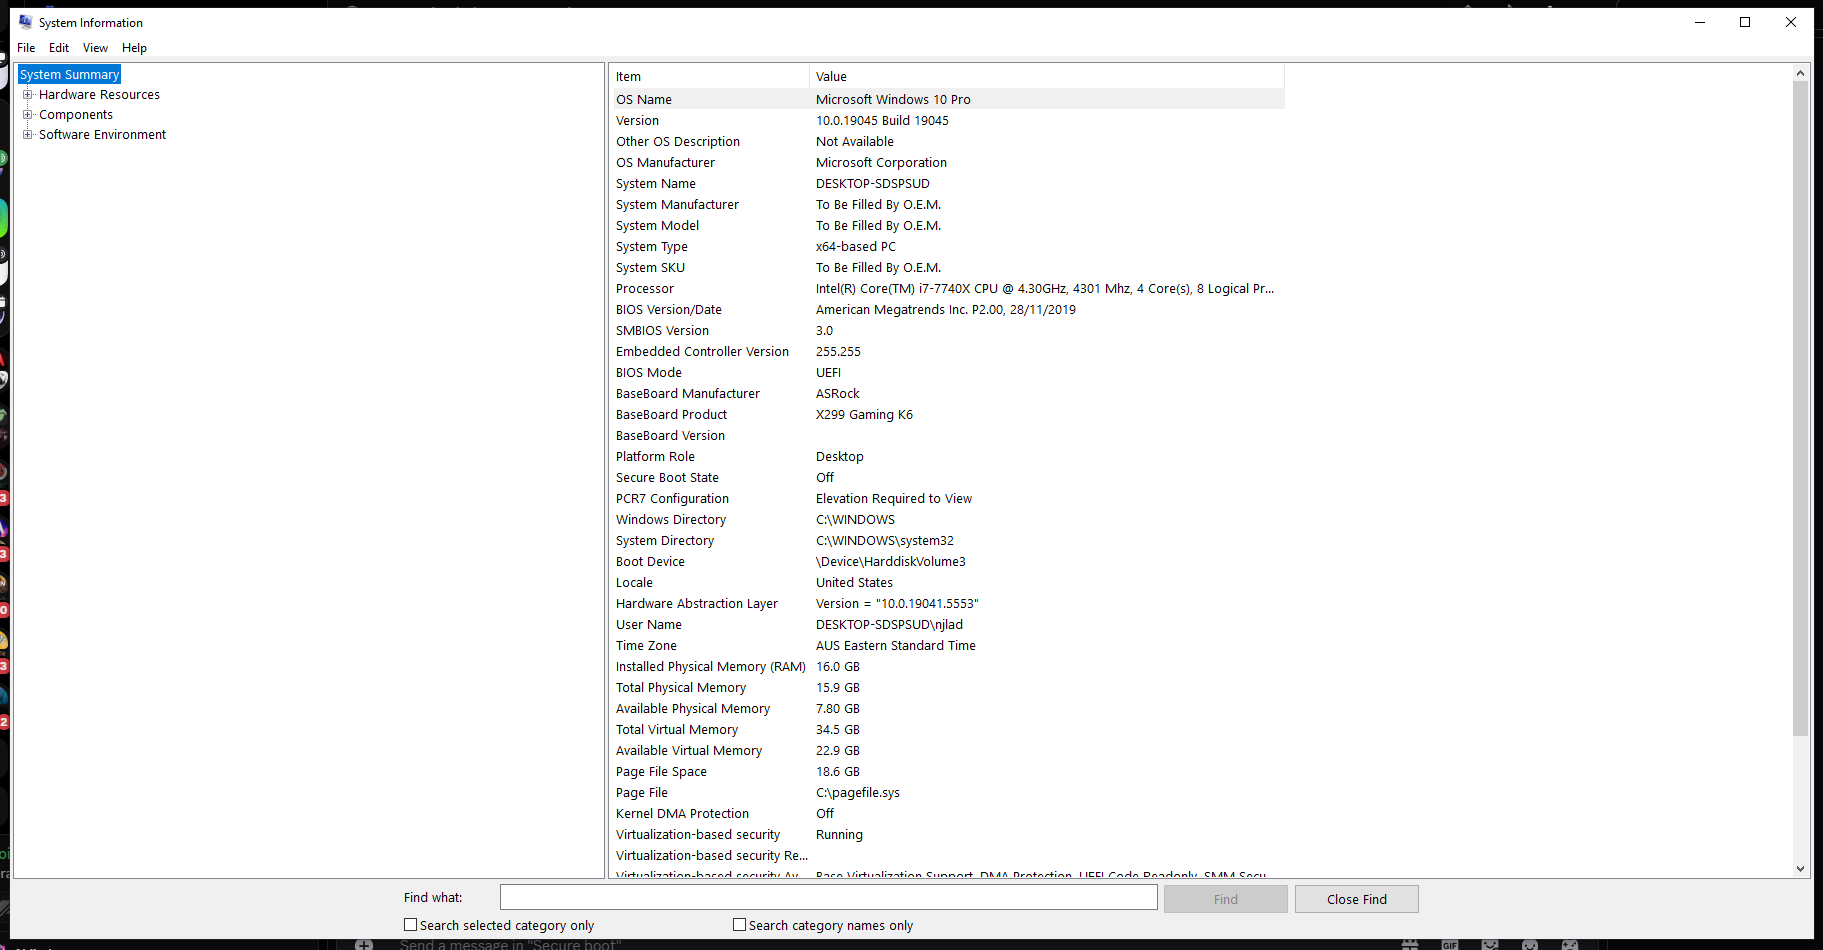1823x950 pixels.
Task: Select the Embedded Controller Version row
Action: pyautogui.click(x=949, y=352)
